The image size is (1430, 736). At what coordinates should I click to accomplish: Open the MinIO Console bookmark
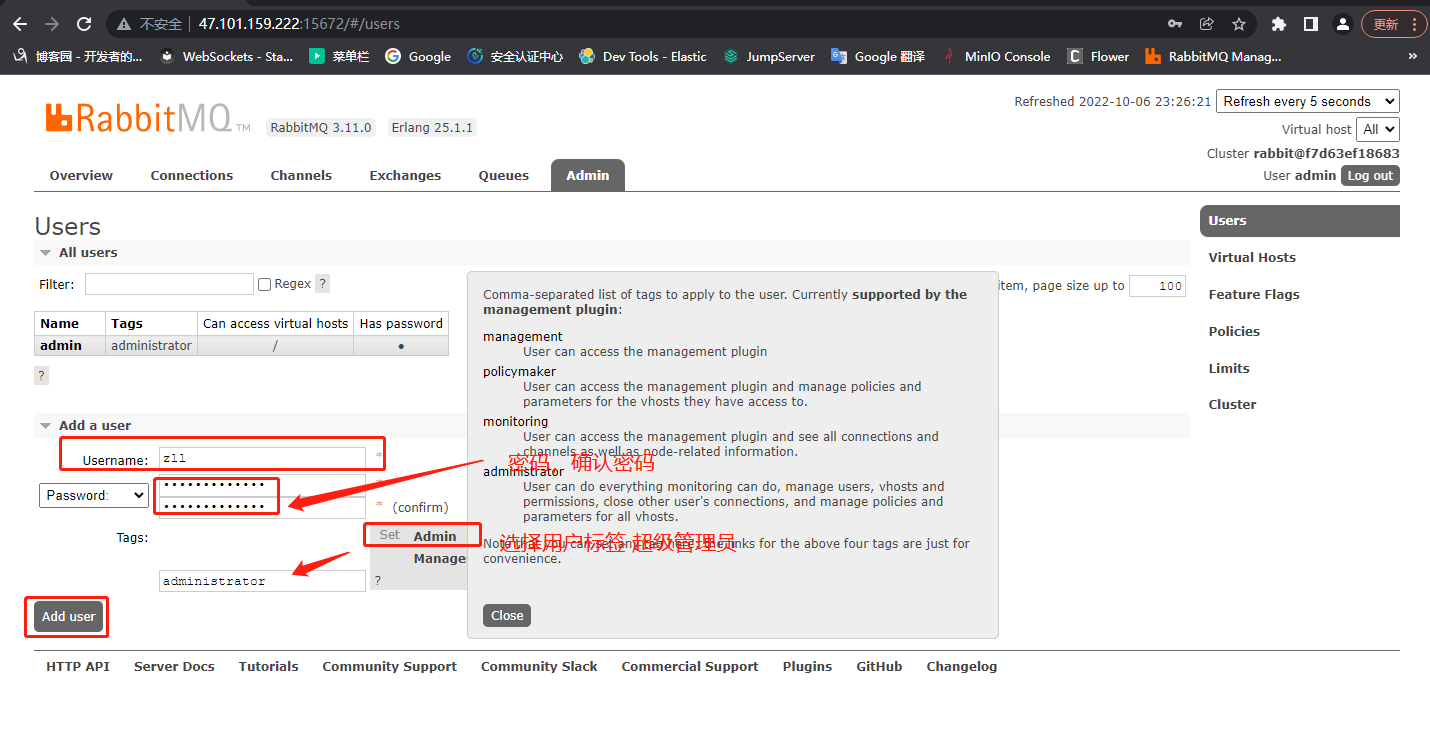tap(996, 57)
